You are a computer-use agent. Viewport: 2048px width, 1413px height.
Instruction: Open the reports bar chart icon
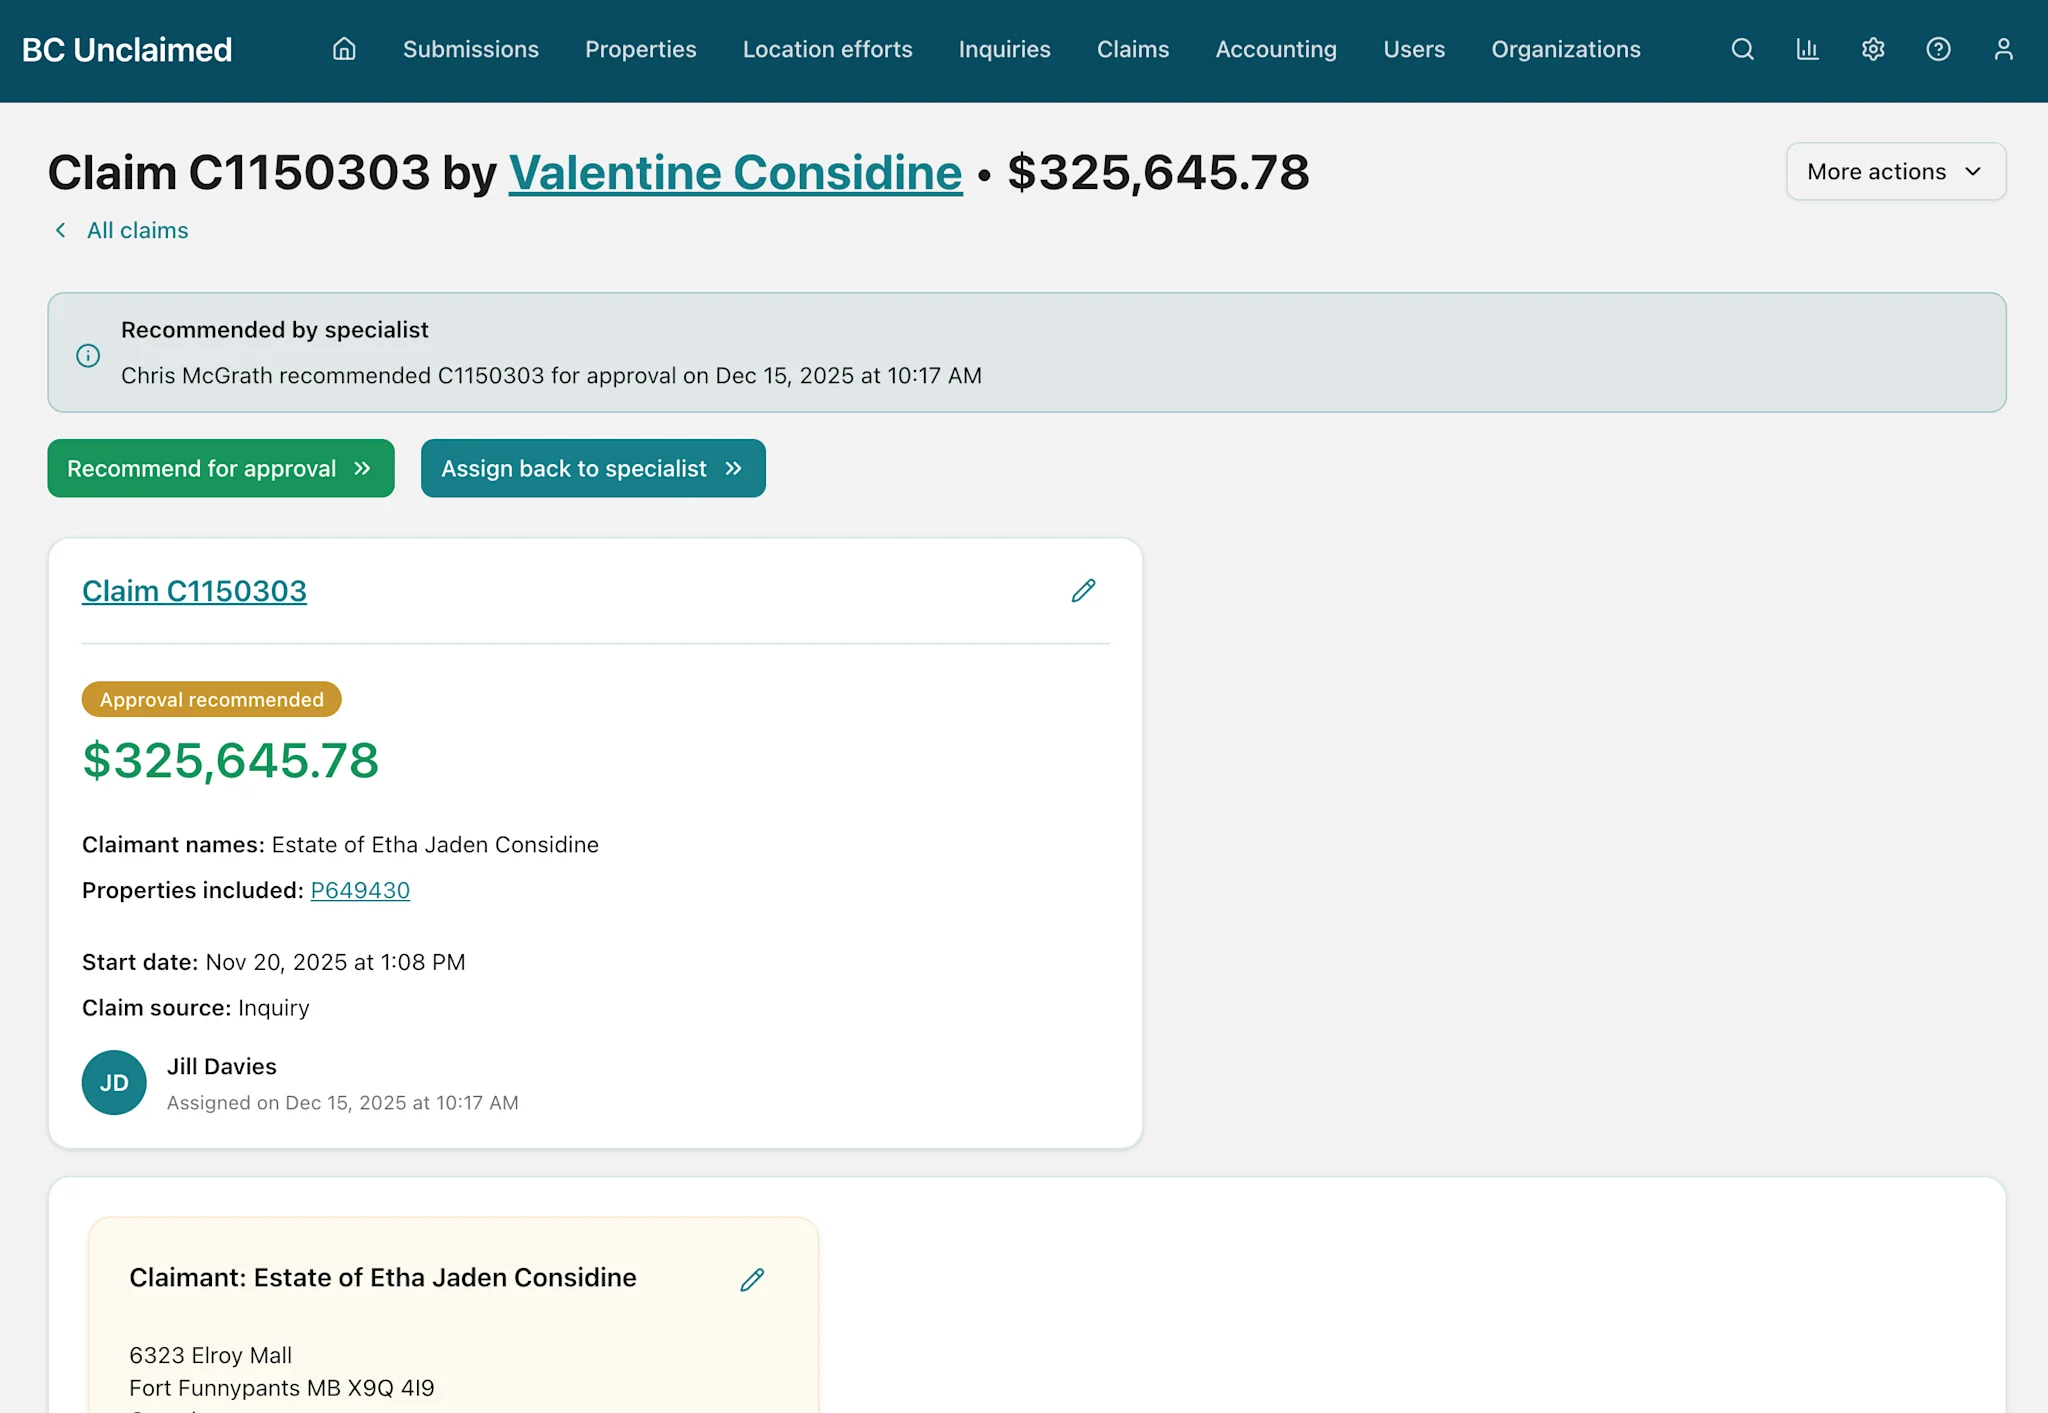point(1807,49)
